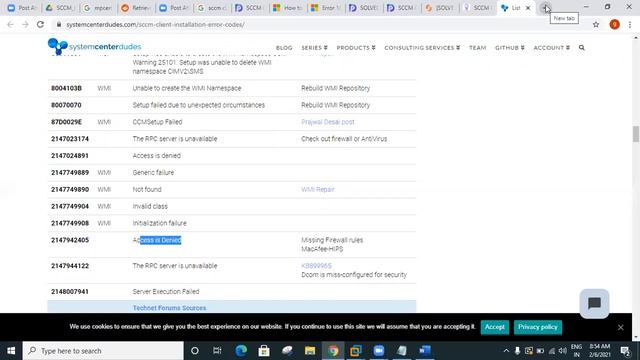Image resolution: width=640 pixels, height=360 pixels.
Task: Click error code 2147024891
Action: (70, 156)
